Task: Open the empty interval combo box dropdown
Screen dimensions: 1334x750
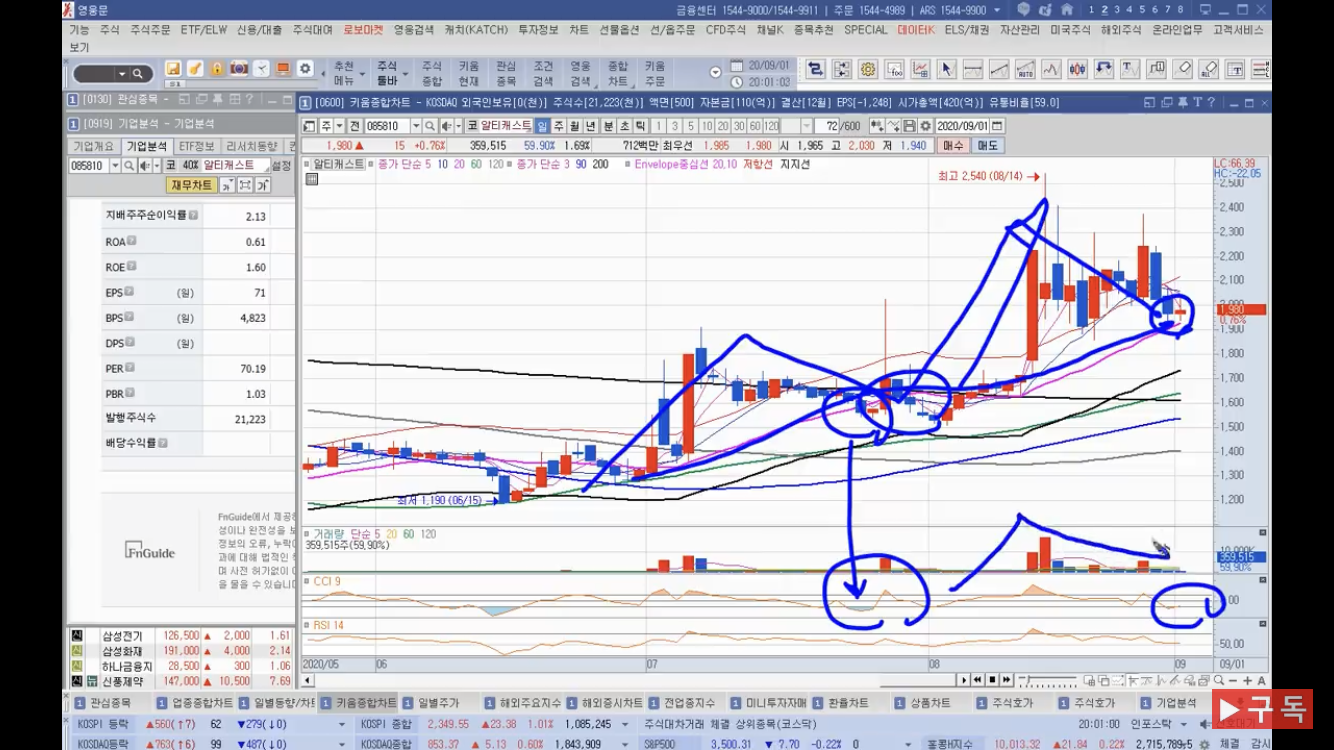Action: [x=806, y=126]
